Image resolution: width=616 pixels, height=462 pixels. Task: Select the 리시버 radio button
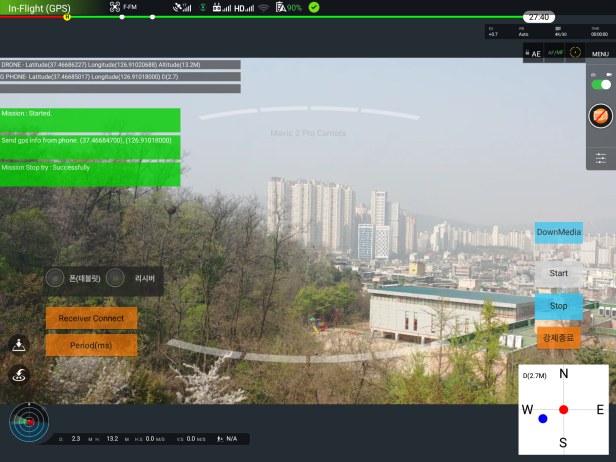coord(116,278)
